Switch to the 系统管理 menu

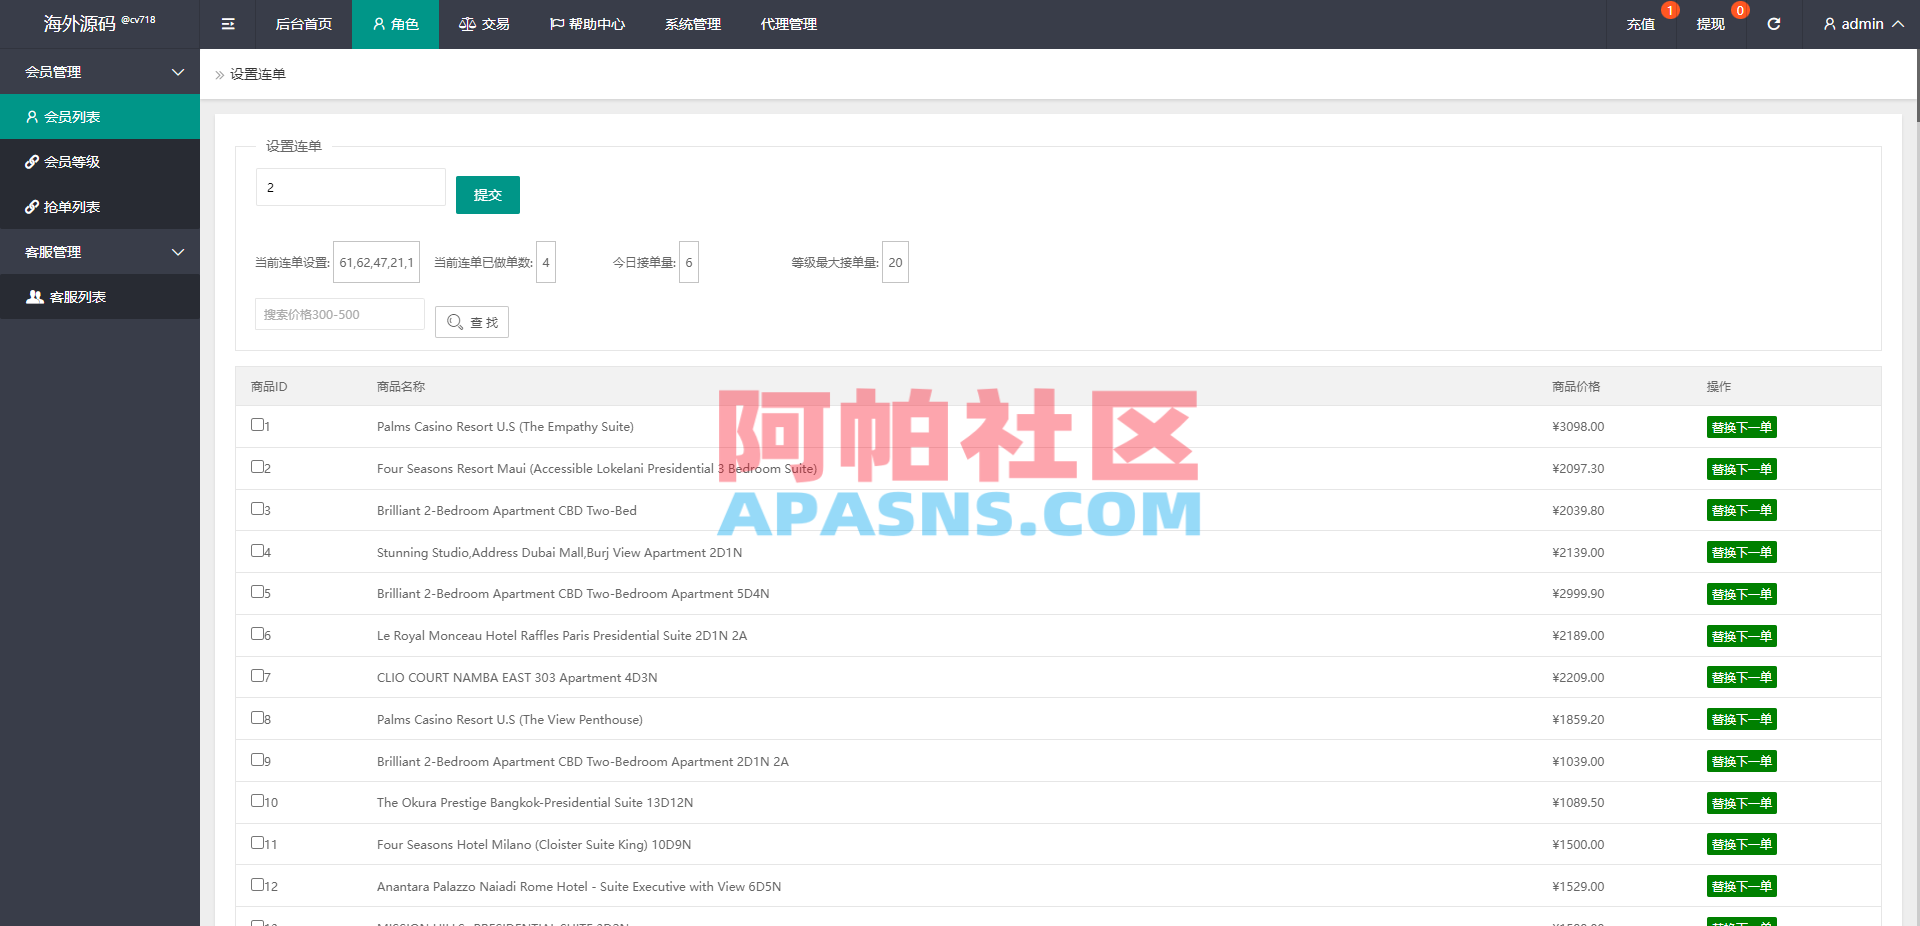[x=691, y=24]
